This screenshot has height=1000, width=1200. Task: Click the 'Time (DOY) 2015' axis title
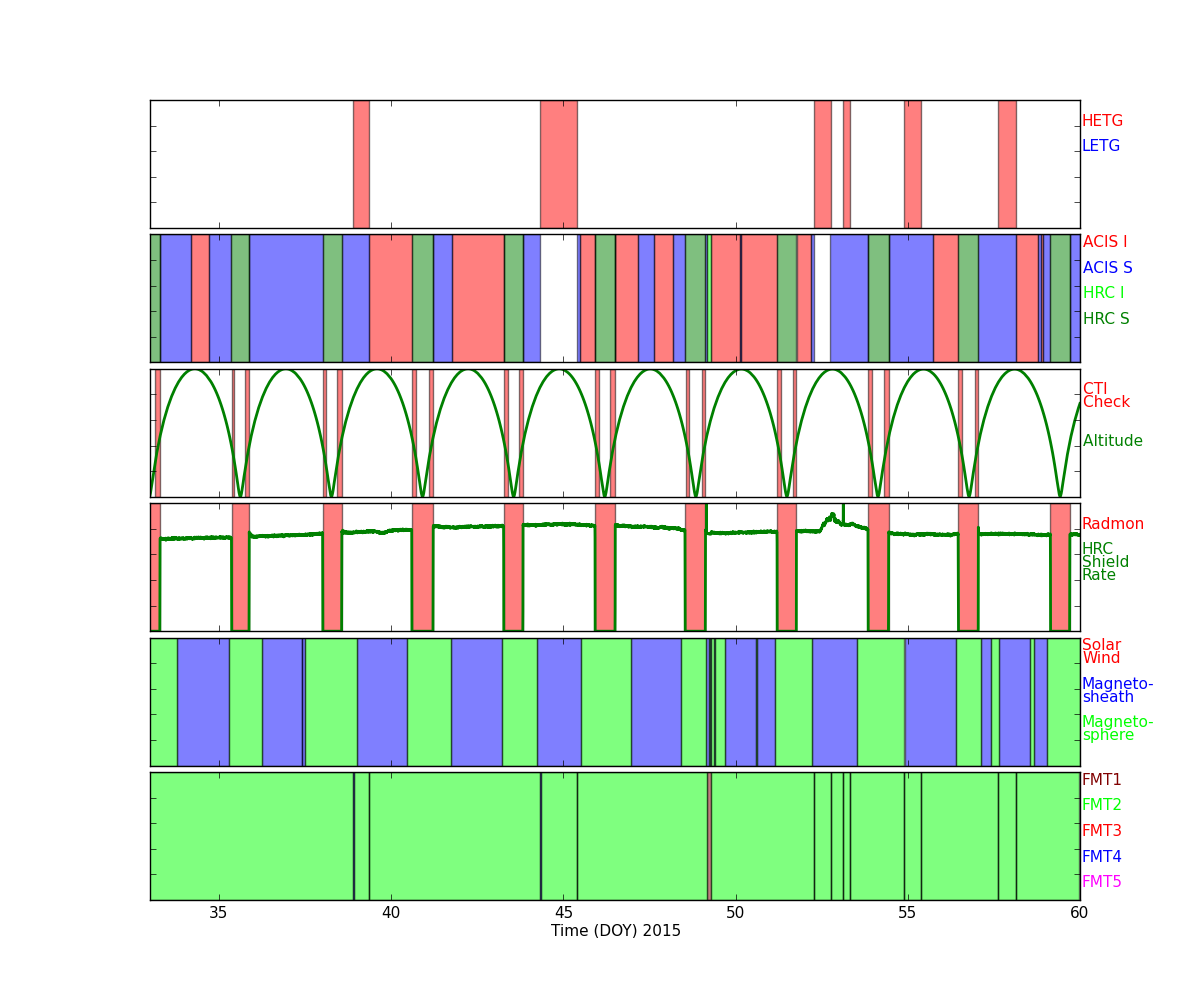click(x=615, y=931)
